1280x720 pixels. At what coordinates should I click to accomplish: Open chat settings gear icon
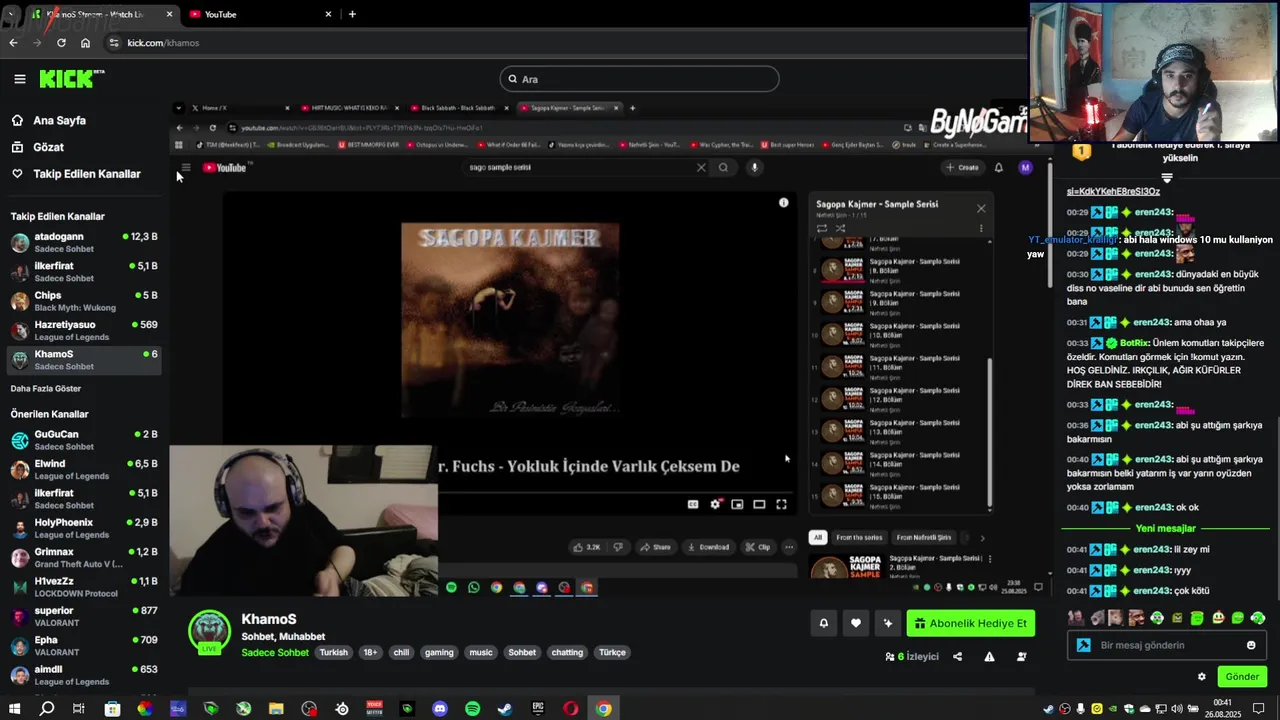click(x=1202, y=677)
